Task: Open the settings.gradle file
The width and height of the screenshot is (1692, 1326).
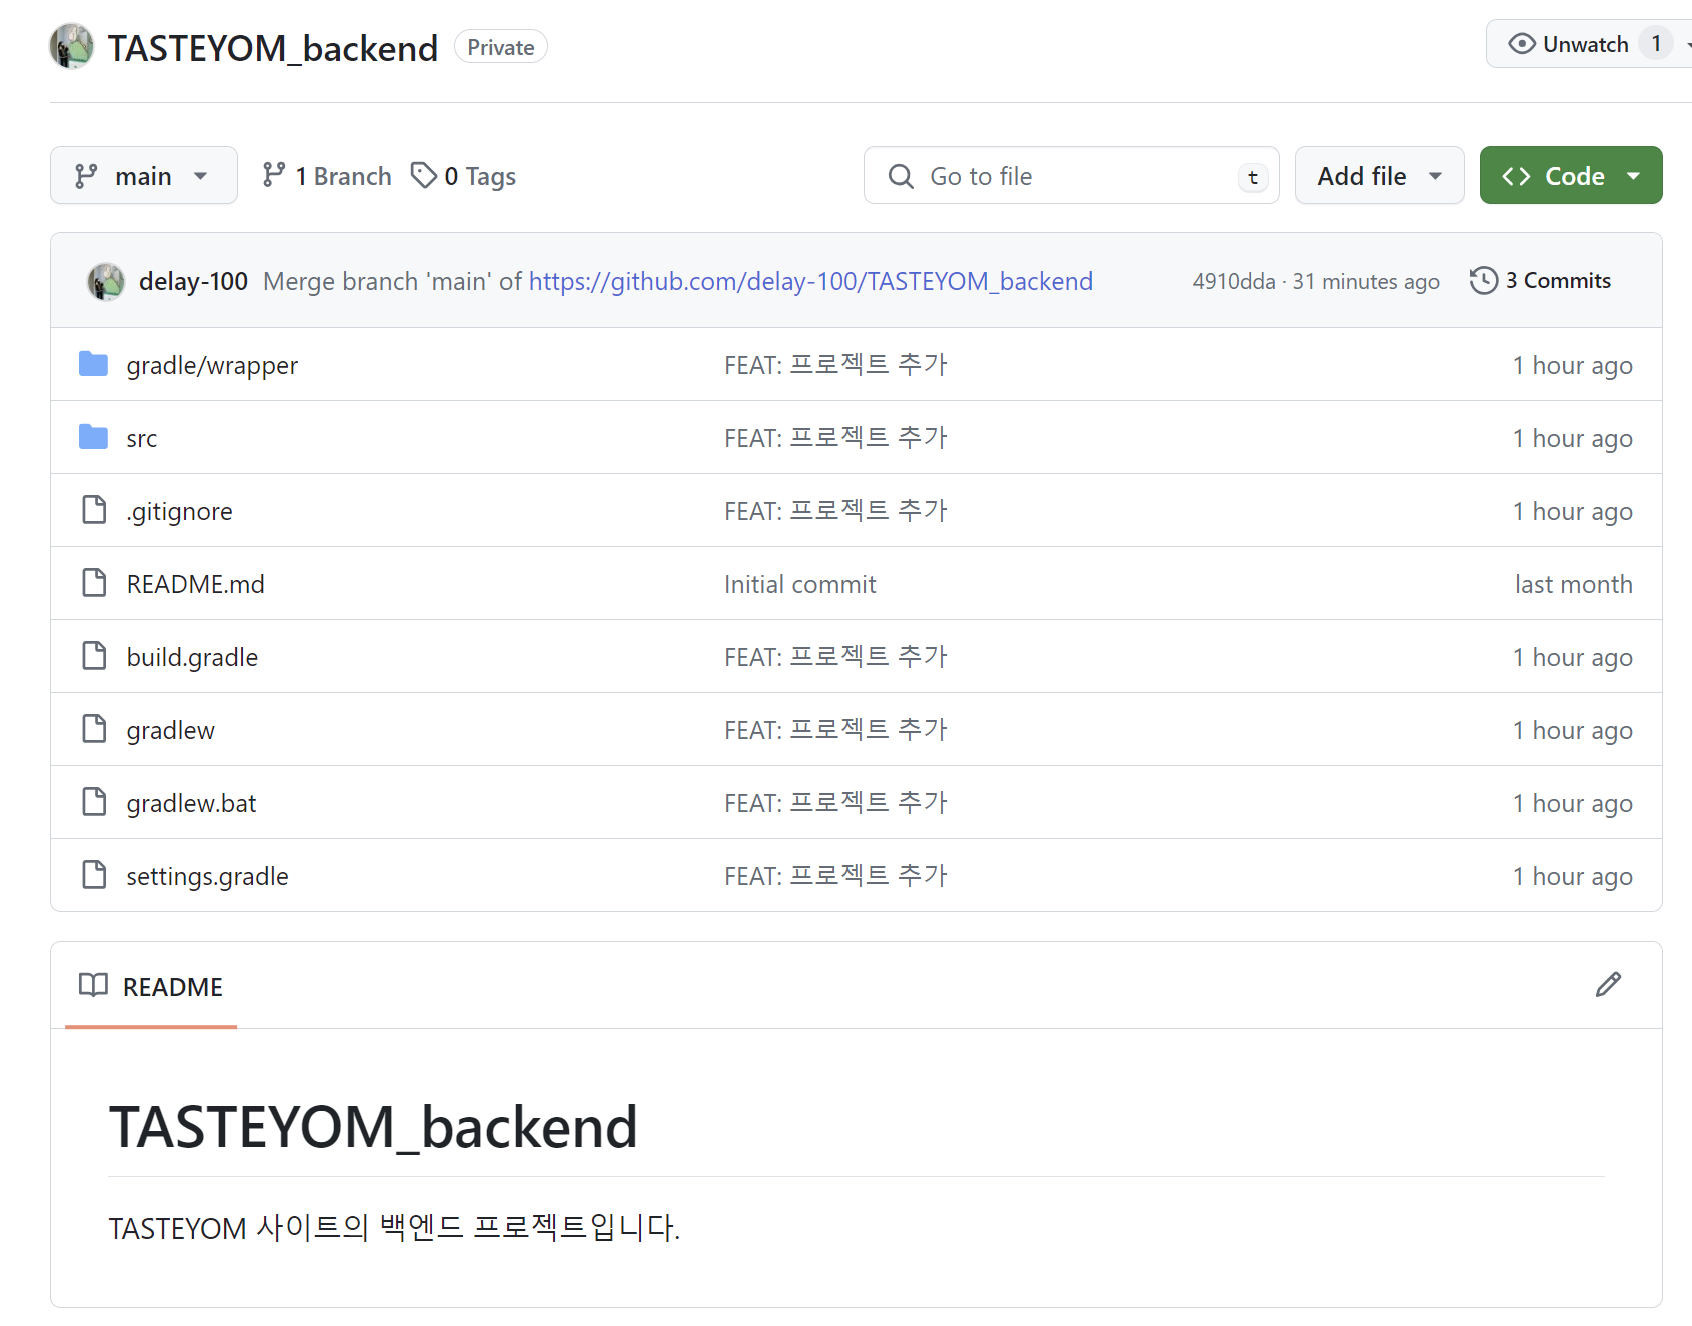Action: point(207,876)
